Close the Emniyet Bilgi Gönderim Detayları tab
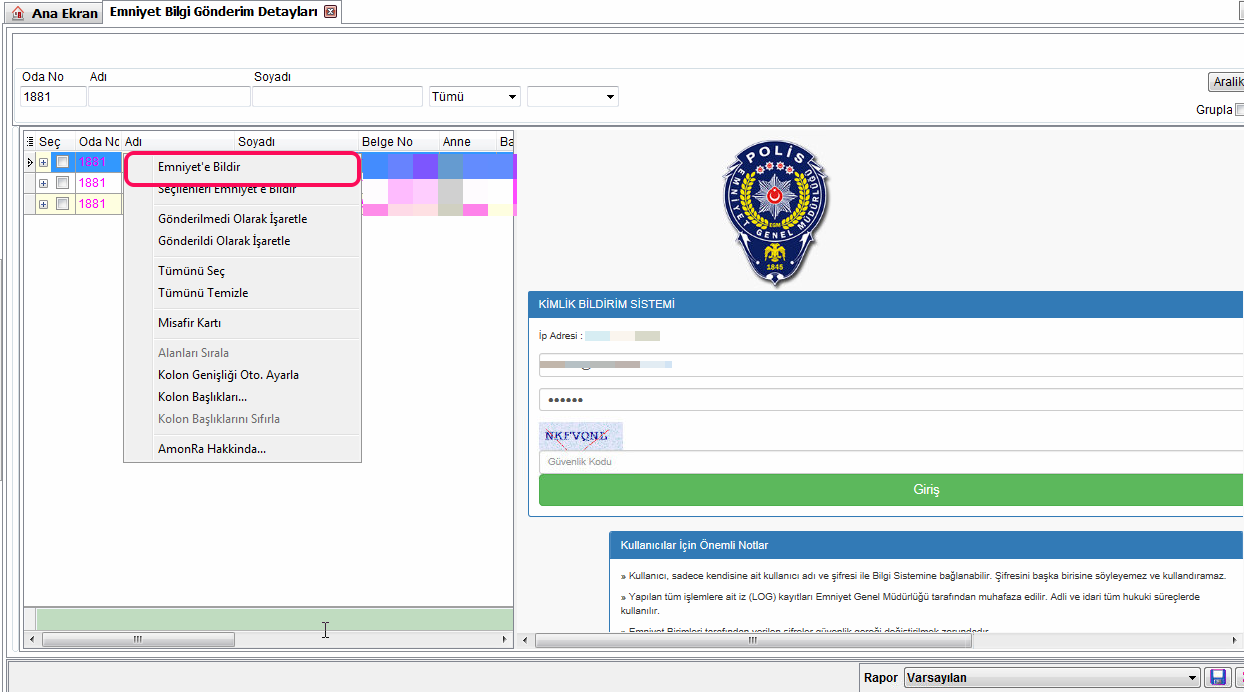This screenshot has height=692, width=1244. point(331,12)
